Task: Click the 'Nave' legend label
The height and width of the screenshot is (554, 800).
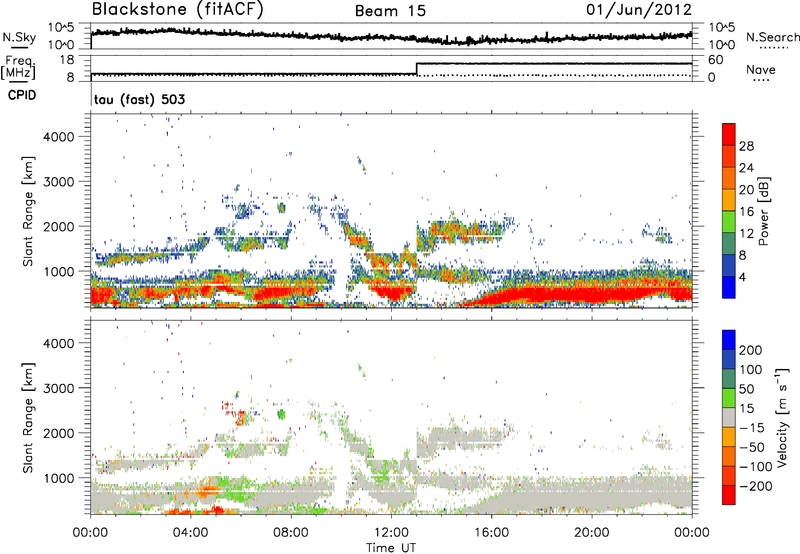Action: coord(761,69)
